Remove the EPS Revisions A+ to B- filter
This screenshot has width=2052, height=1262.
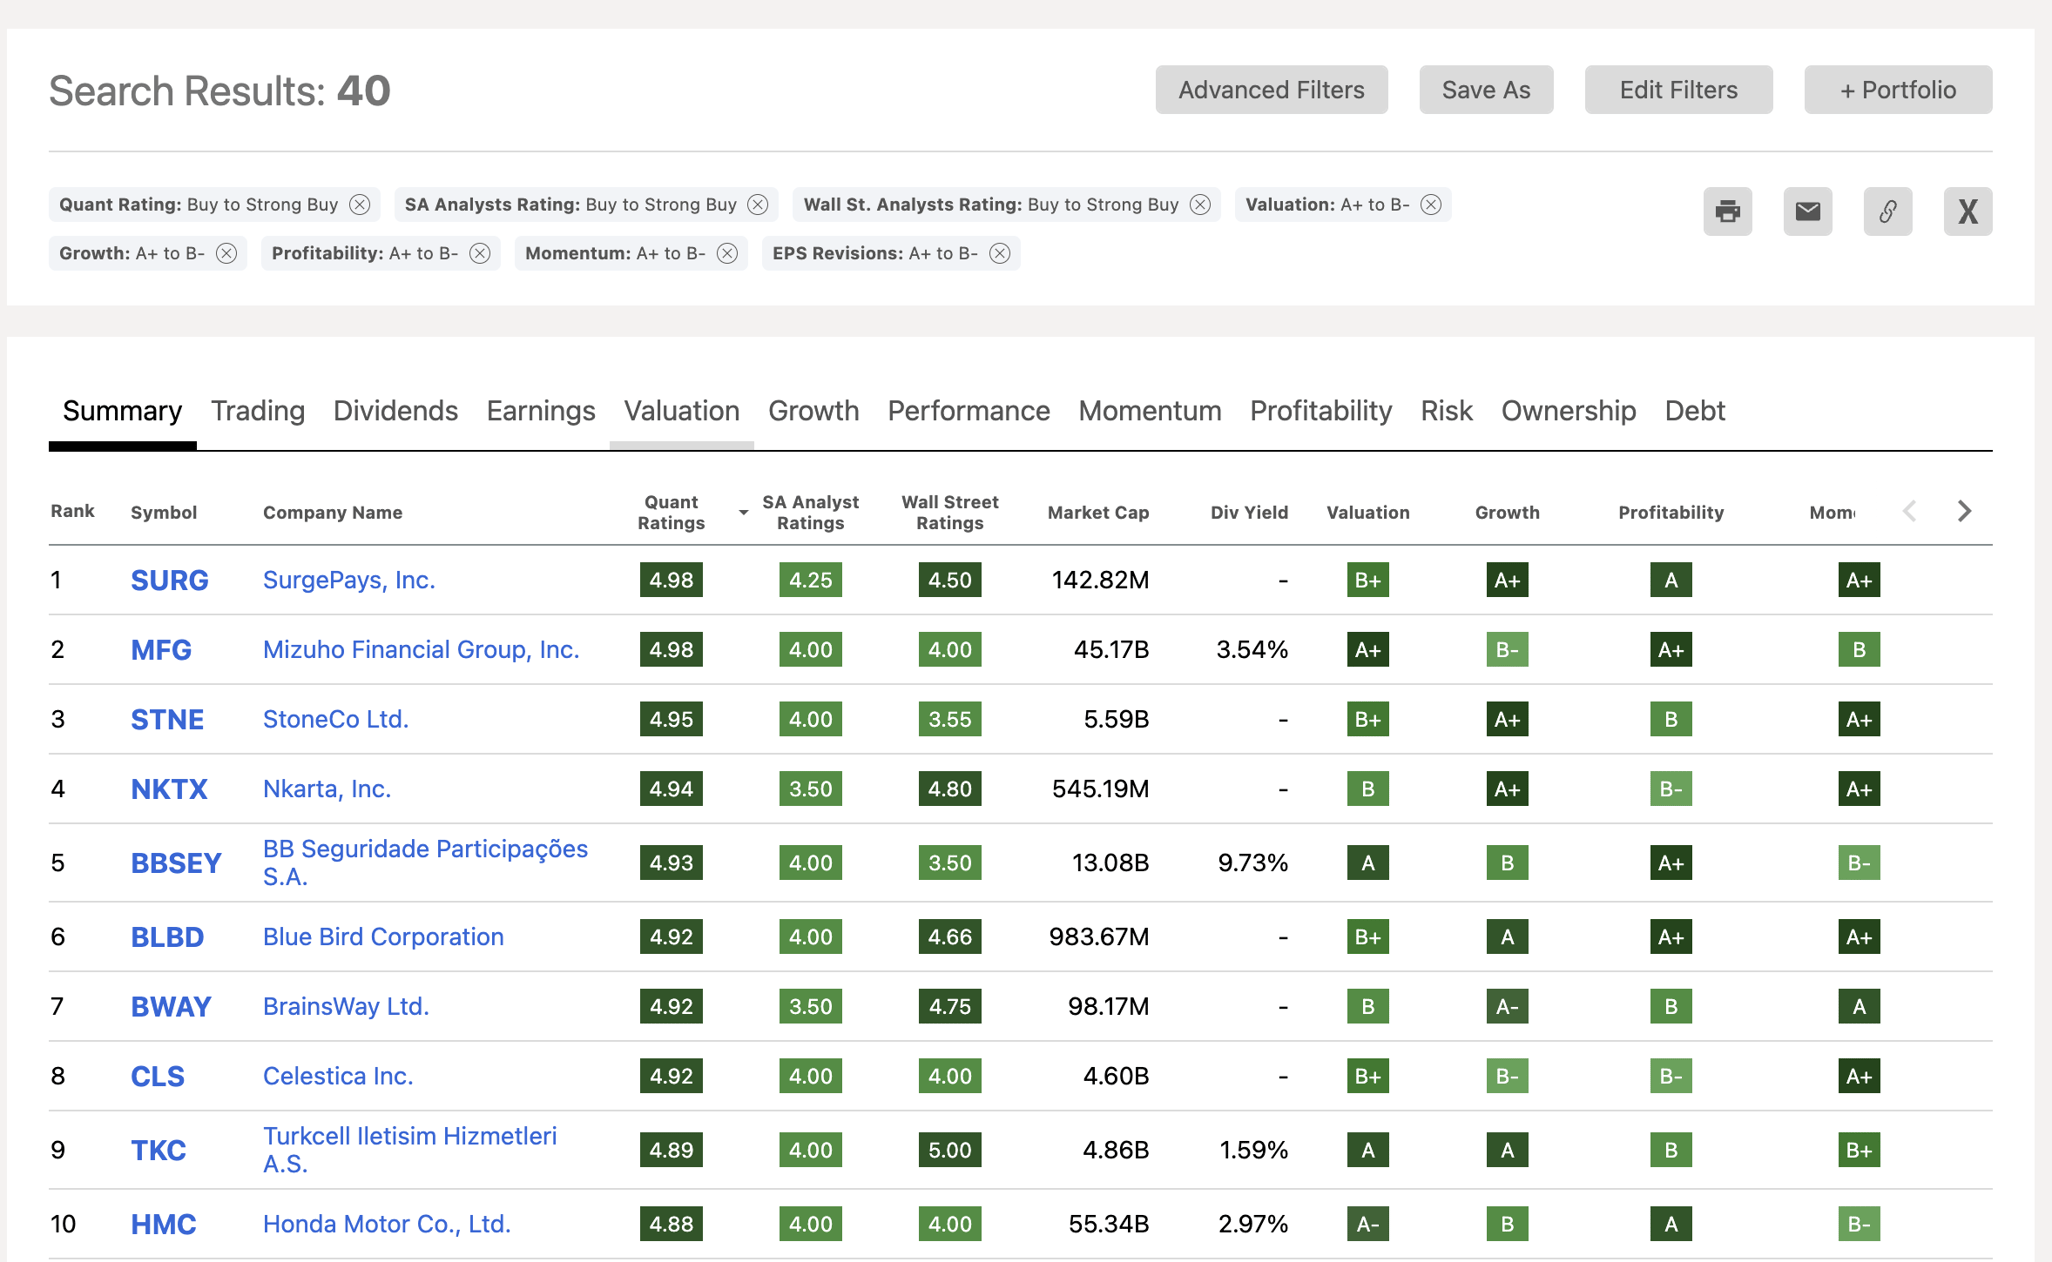click(x=1001, y=252)
